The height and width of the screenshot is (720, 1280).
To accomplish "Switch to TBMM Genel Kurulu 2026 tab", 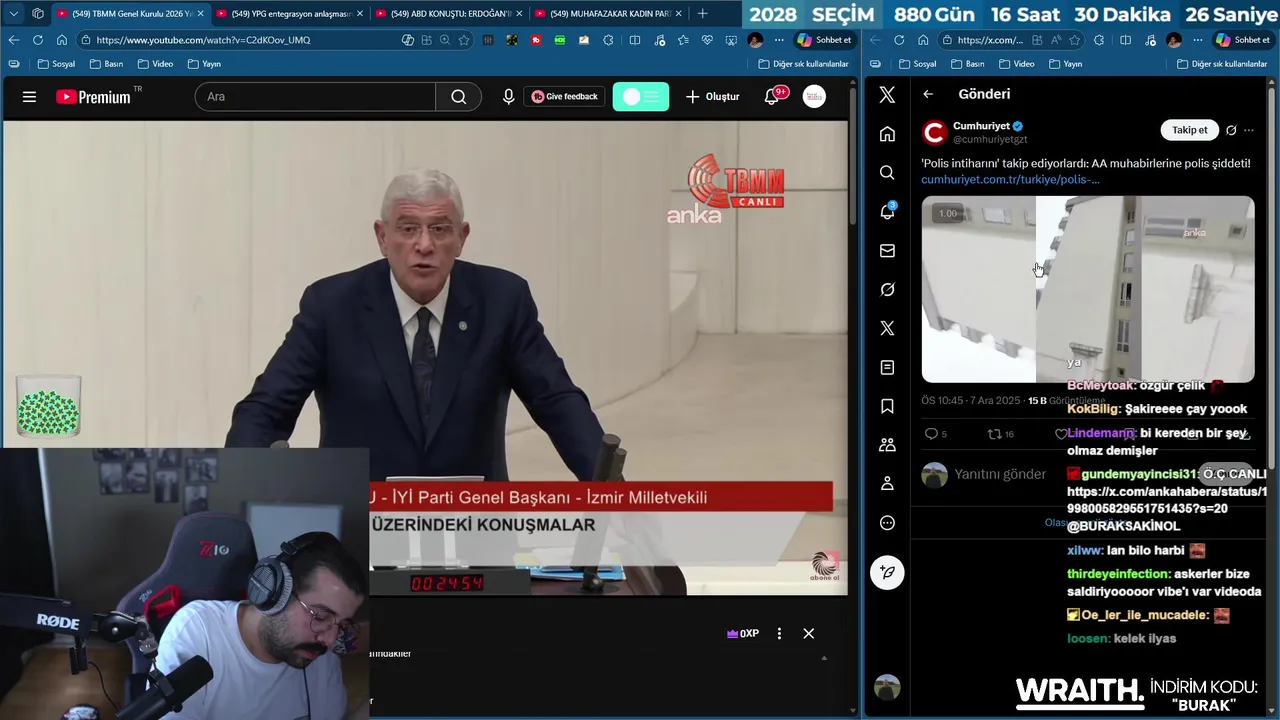I will [129, 13].
